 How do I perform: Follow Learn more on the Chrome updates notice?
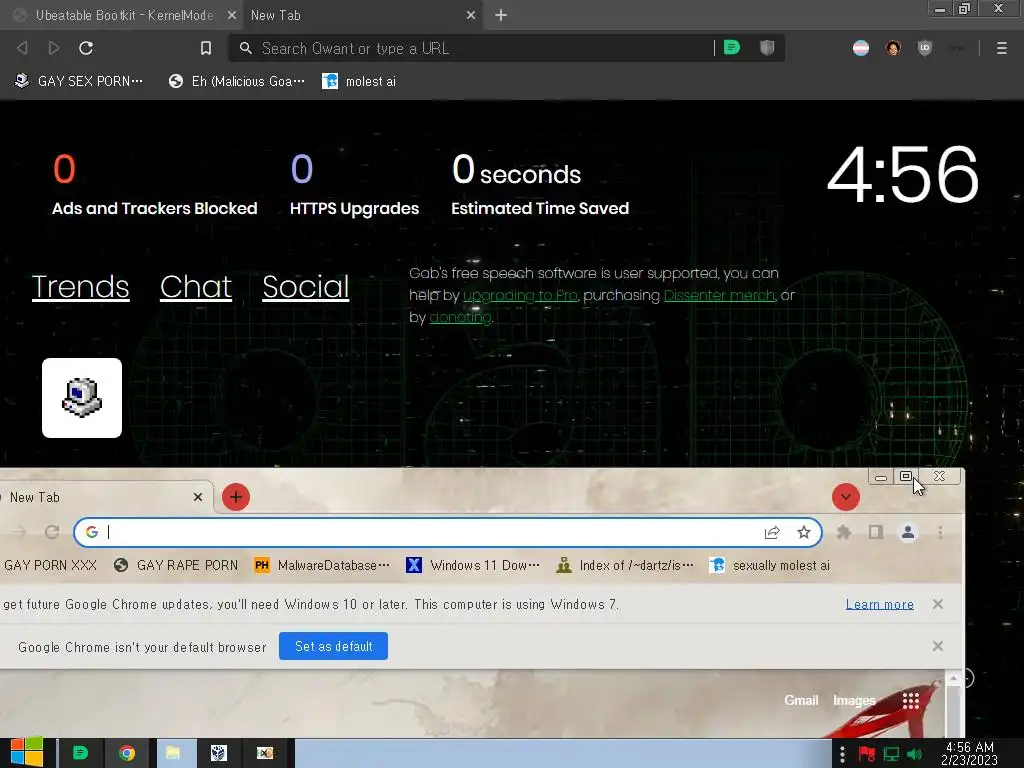[880, 604]
